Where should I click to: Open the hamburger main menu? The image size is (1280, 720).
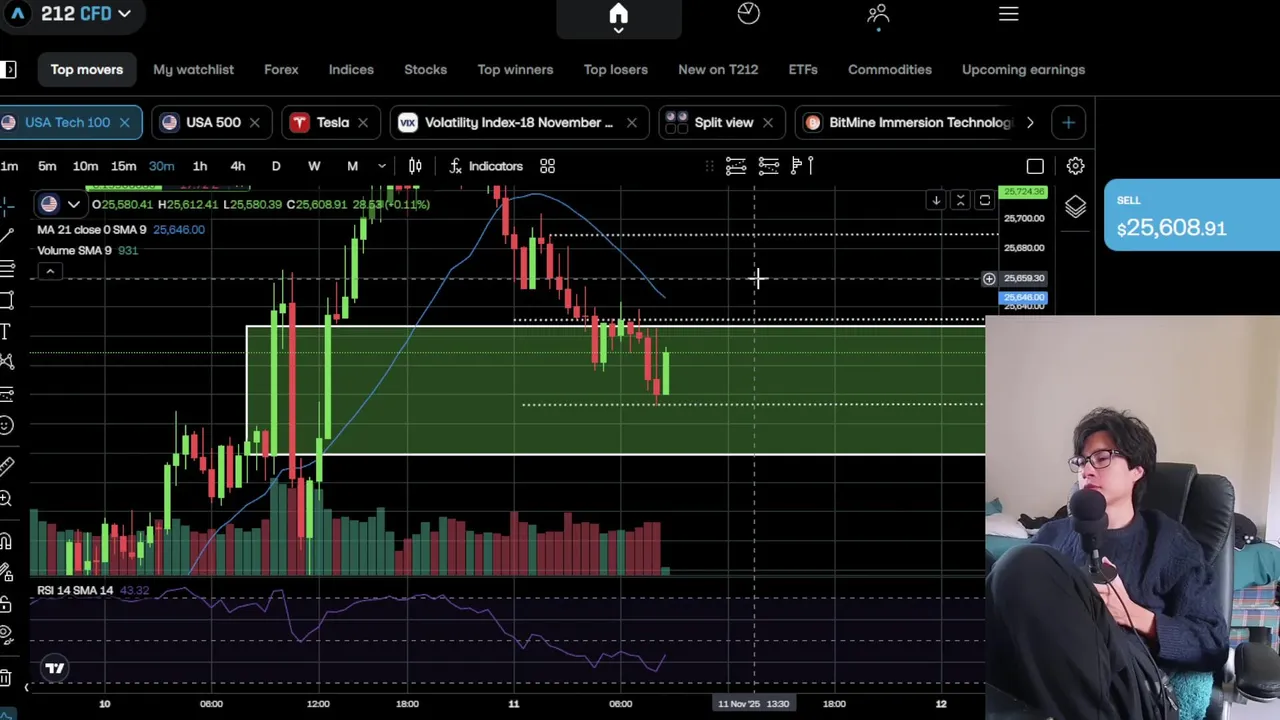[1008, 14]
